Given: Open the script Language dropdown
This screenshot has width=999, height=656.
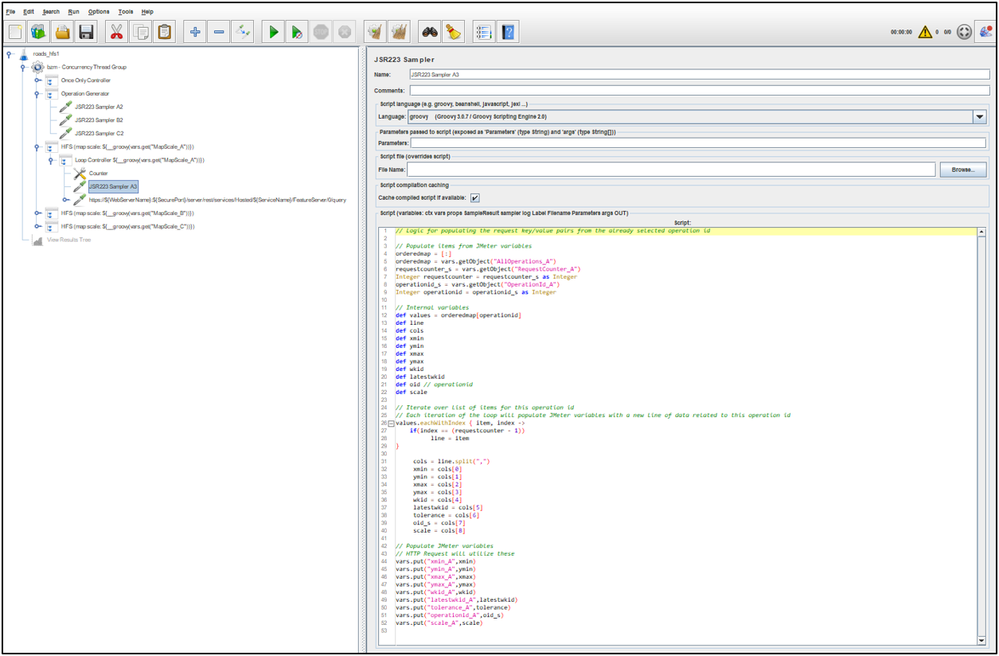Looking at the screenshot, I should pyautogui.click(x=979, y=117).
